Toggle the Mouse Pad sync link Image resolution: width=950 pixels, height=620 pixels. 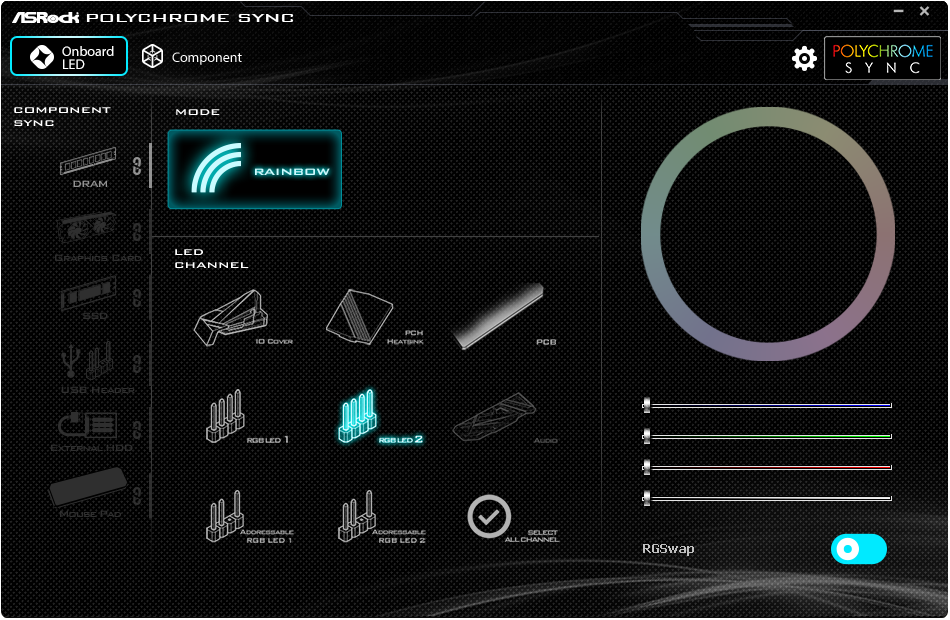pyautogui.click(x=137, y=496)
